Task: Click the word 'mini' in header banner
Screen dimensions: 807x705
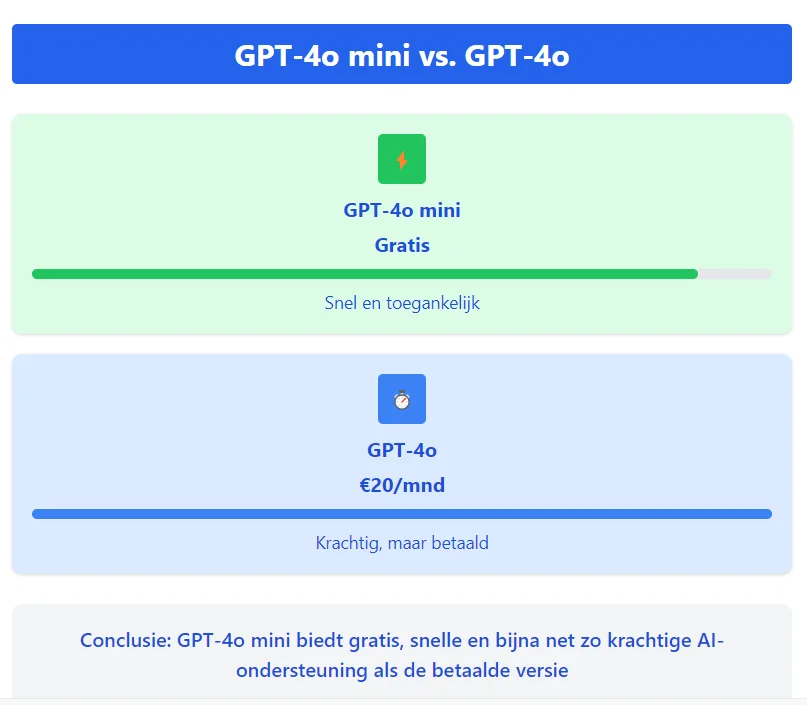Action: coord(379,56)
